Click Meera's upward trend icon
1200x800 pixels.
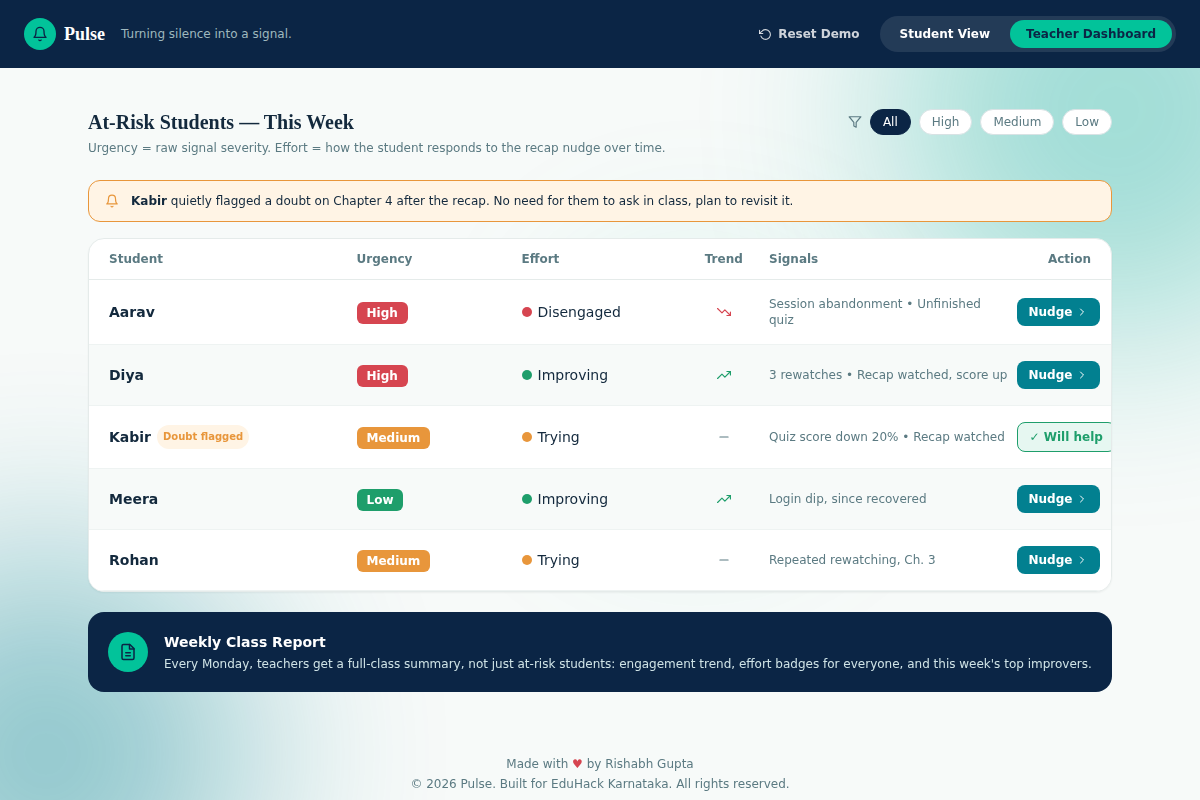724,499
